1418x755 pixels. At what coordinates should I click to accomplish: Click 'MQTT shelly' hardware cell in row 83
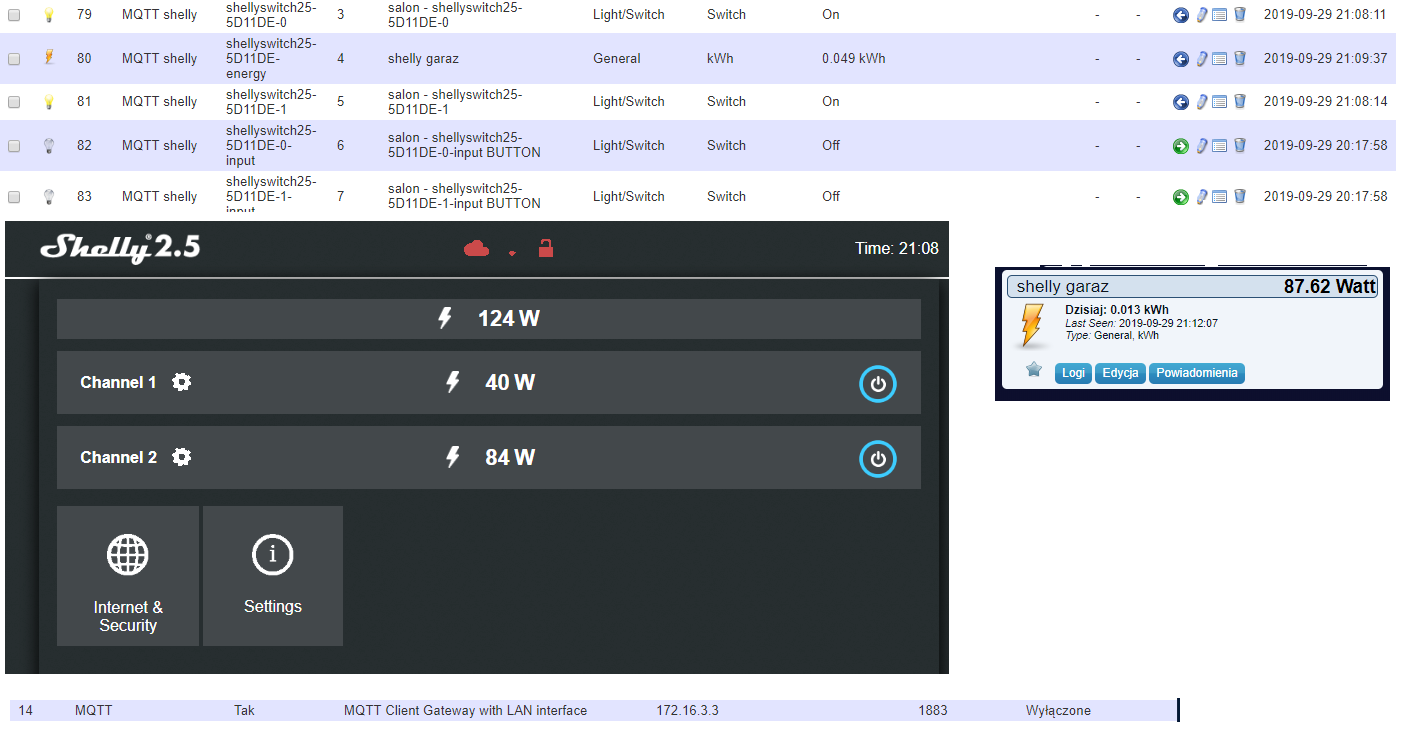point(160,197)
